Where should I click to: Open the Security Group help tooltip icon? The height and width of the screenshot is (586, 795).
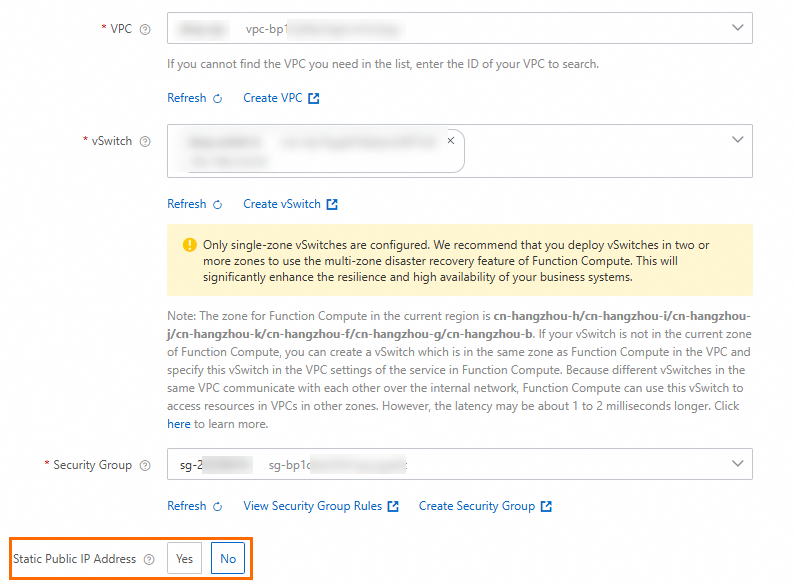click(145, 465)
